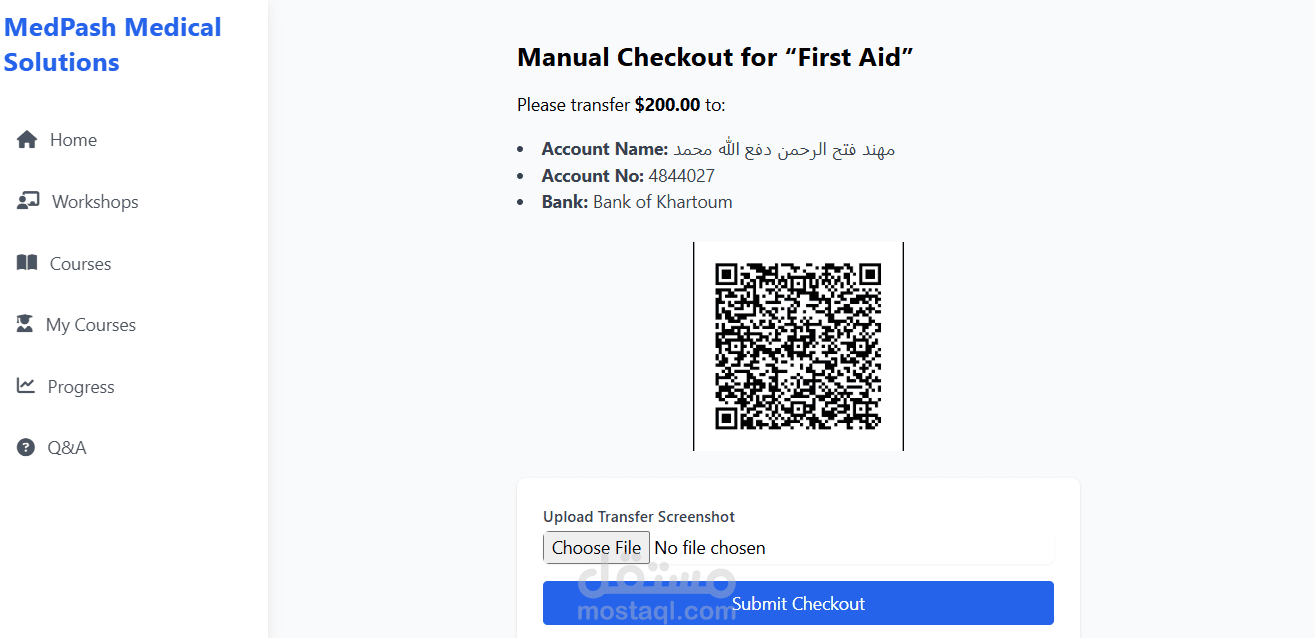The image size is (1315, 638).
Task: Click the Home house icon
Action: pyautogui.click(x=27, y=140)
